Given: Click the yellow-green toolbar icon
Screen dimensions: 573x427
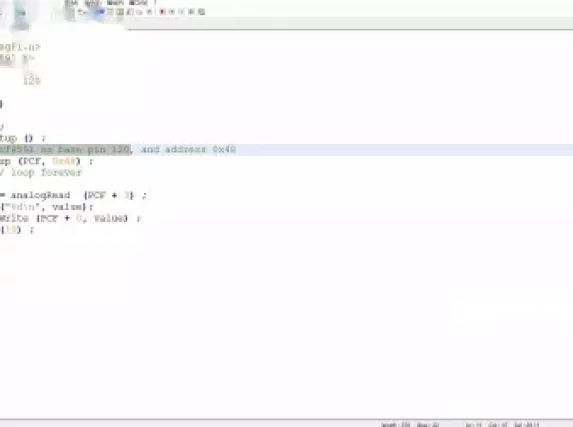Looking at the screenshot, I should [x=110, y=12].
